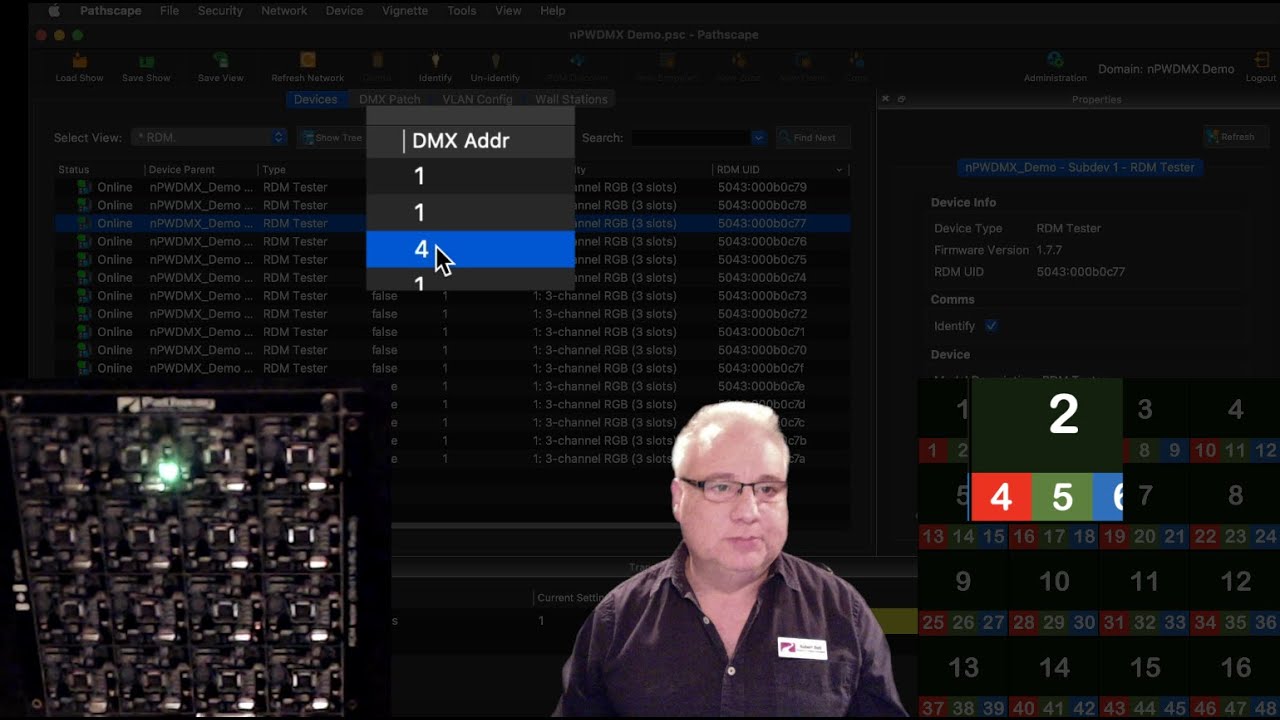1280x720 pixels.
Task: Open the Pathscape application menu
Action: pyautogui.click(x=111, y=10)
